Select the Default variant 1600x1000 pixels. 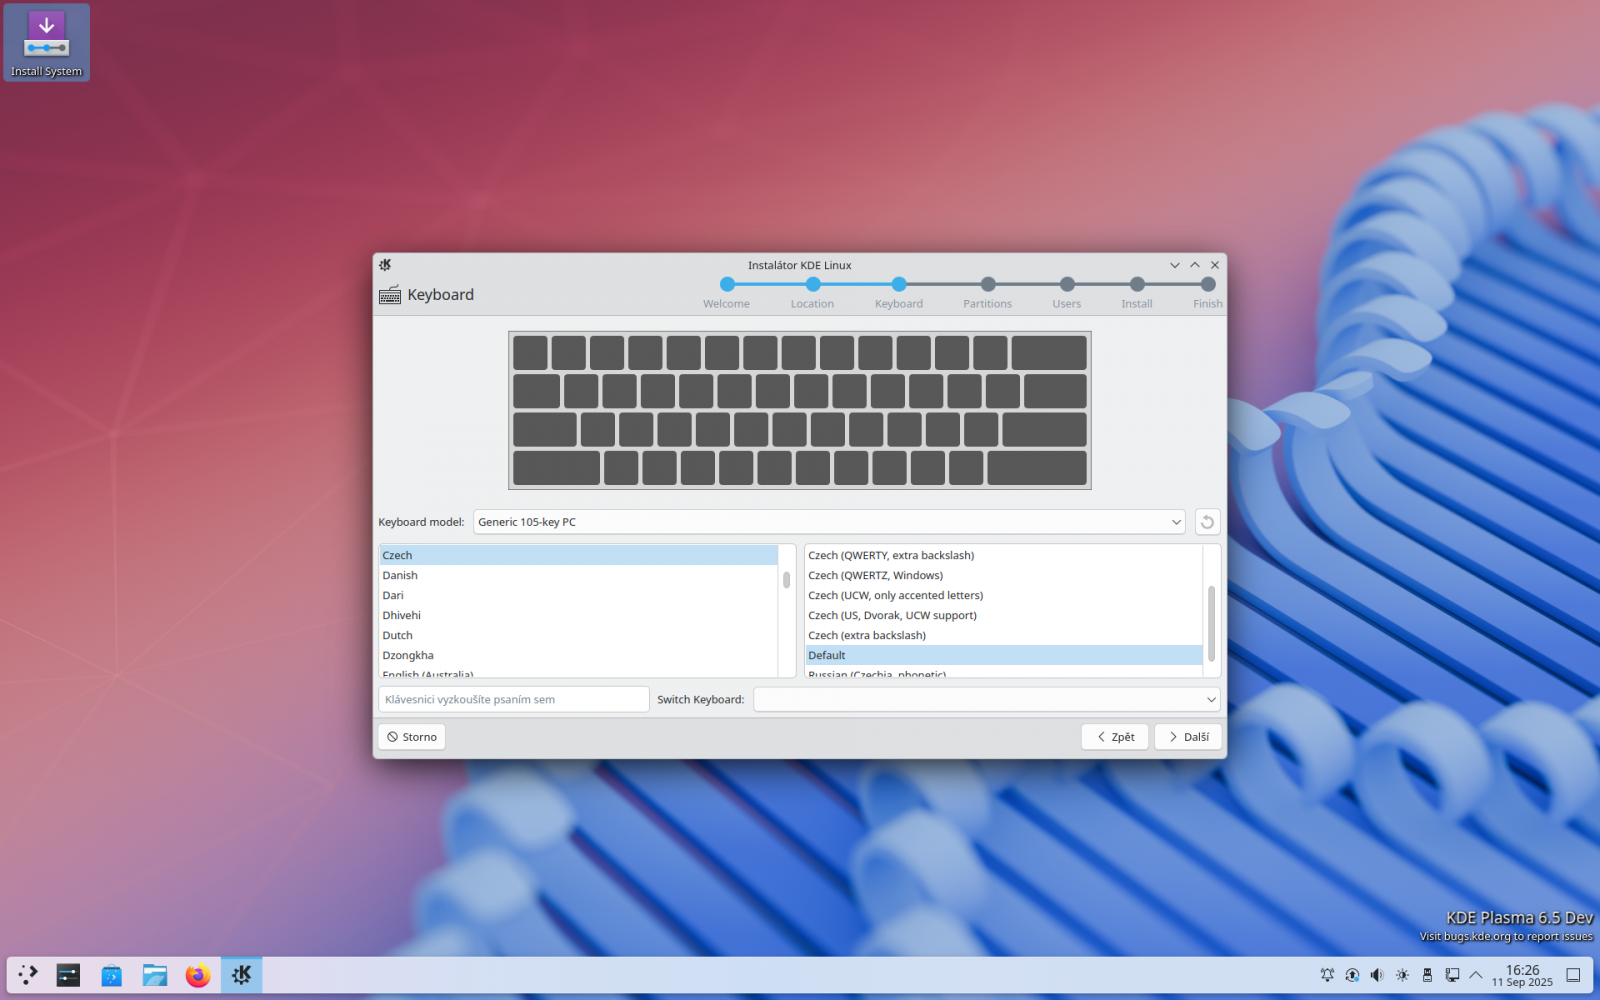pyautogui.click(x=1004, y=655)
